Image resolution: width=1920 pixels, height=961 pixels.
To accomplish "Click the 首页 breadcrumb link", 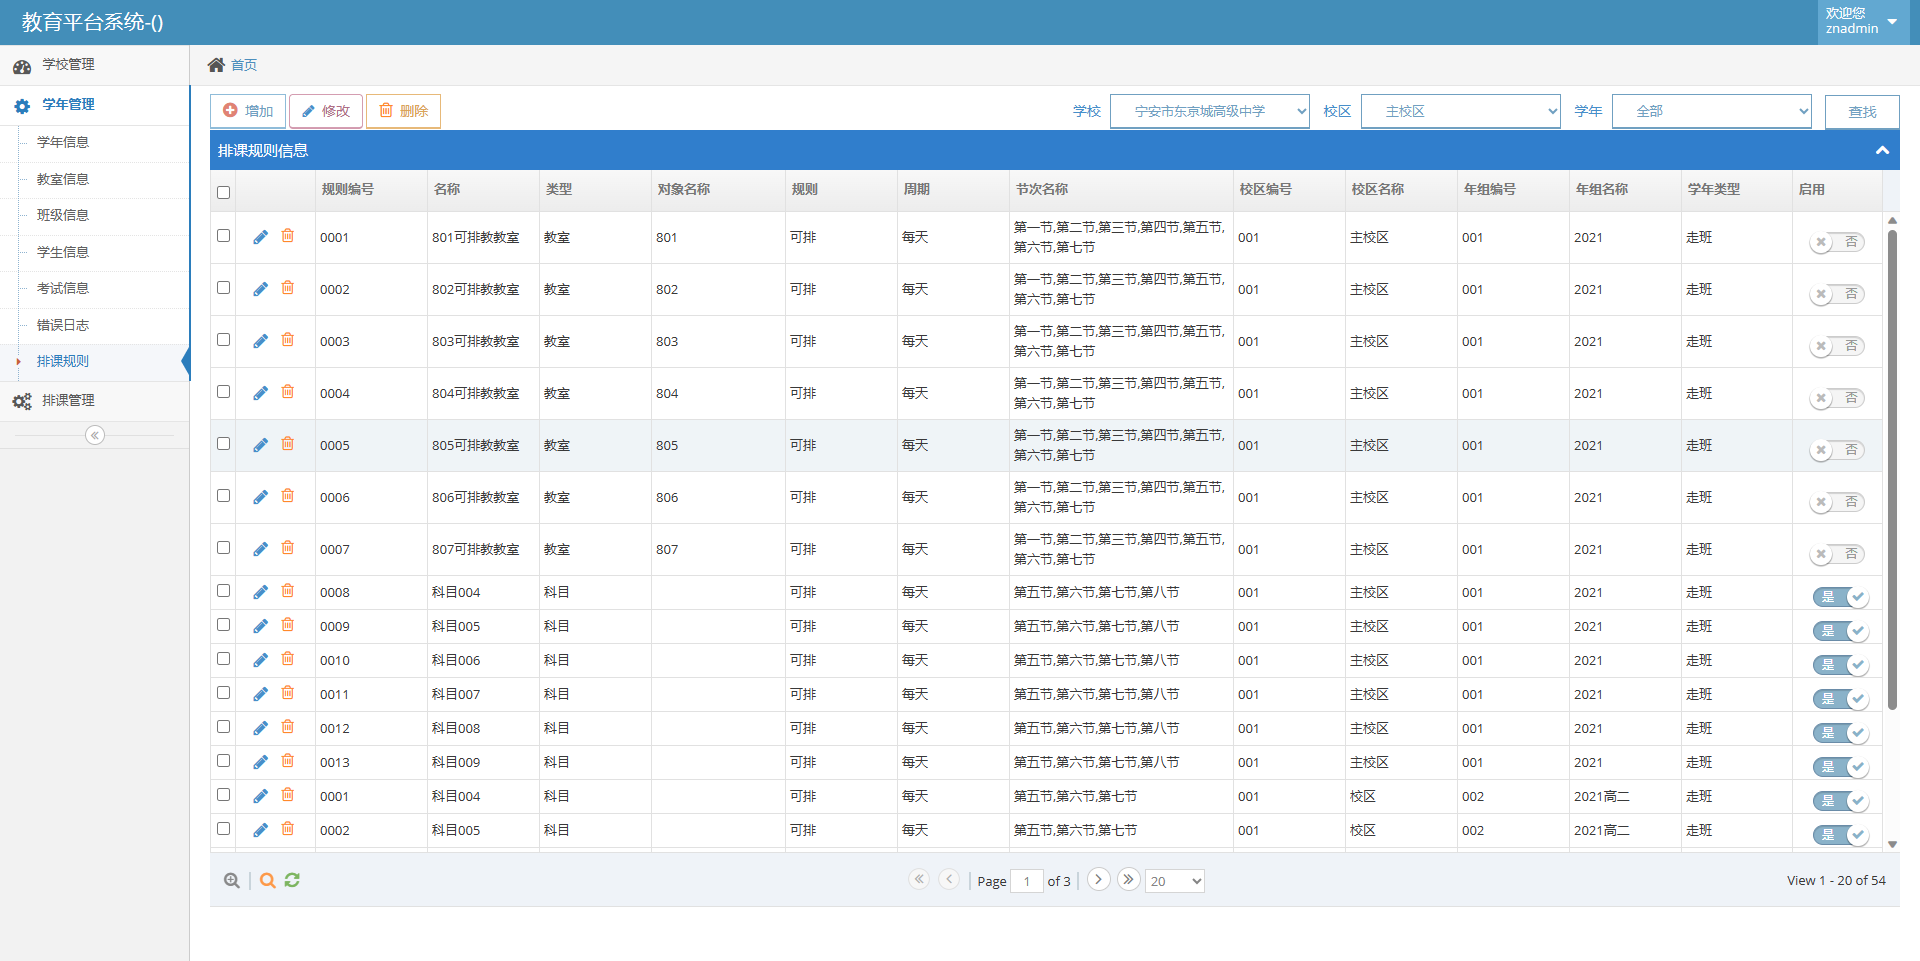I will tap(244, 65).
